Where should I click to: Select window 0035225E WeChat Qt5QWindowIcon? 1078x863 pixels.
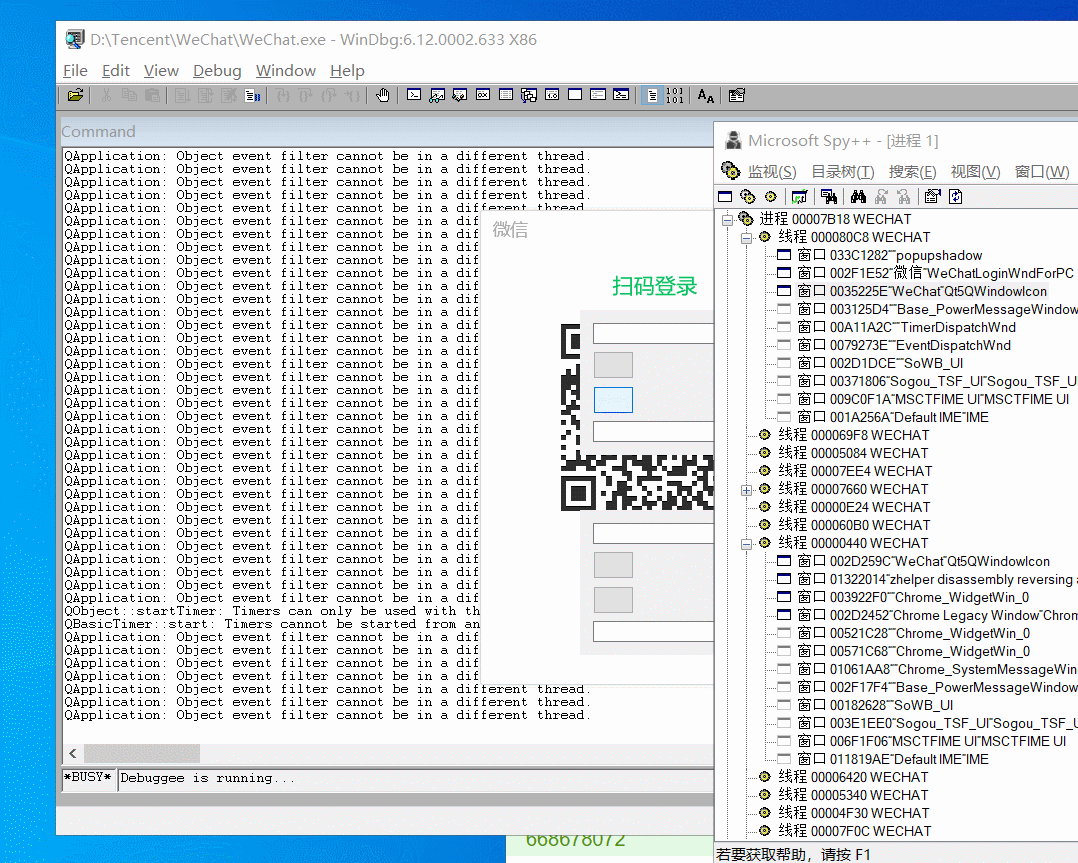pyautogui.click(x=922, y=291)
